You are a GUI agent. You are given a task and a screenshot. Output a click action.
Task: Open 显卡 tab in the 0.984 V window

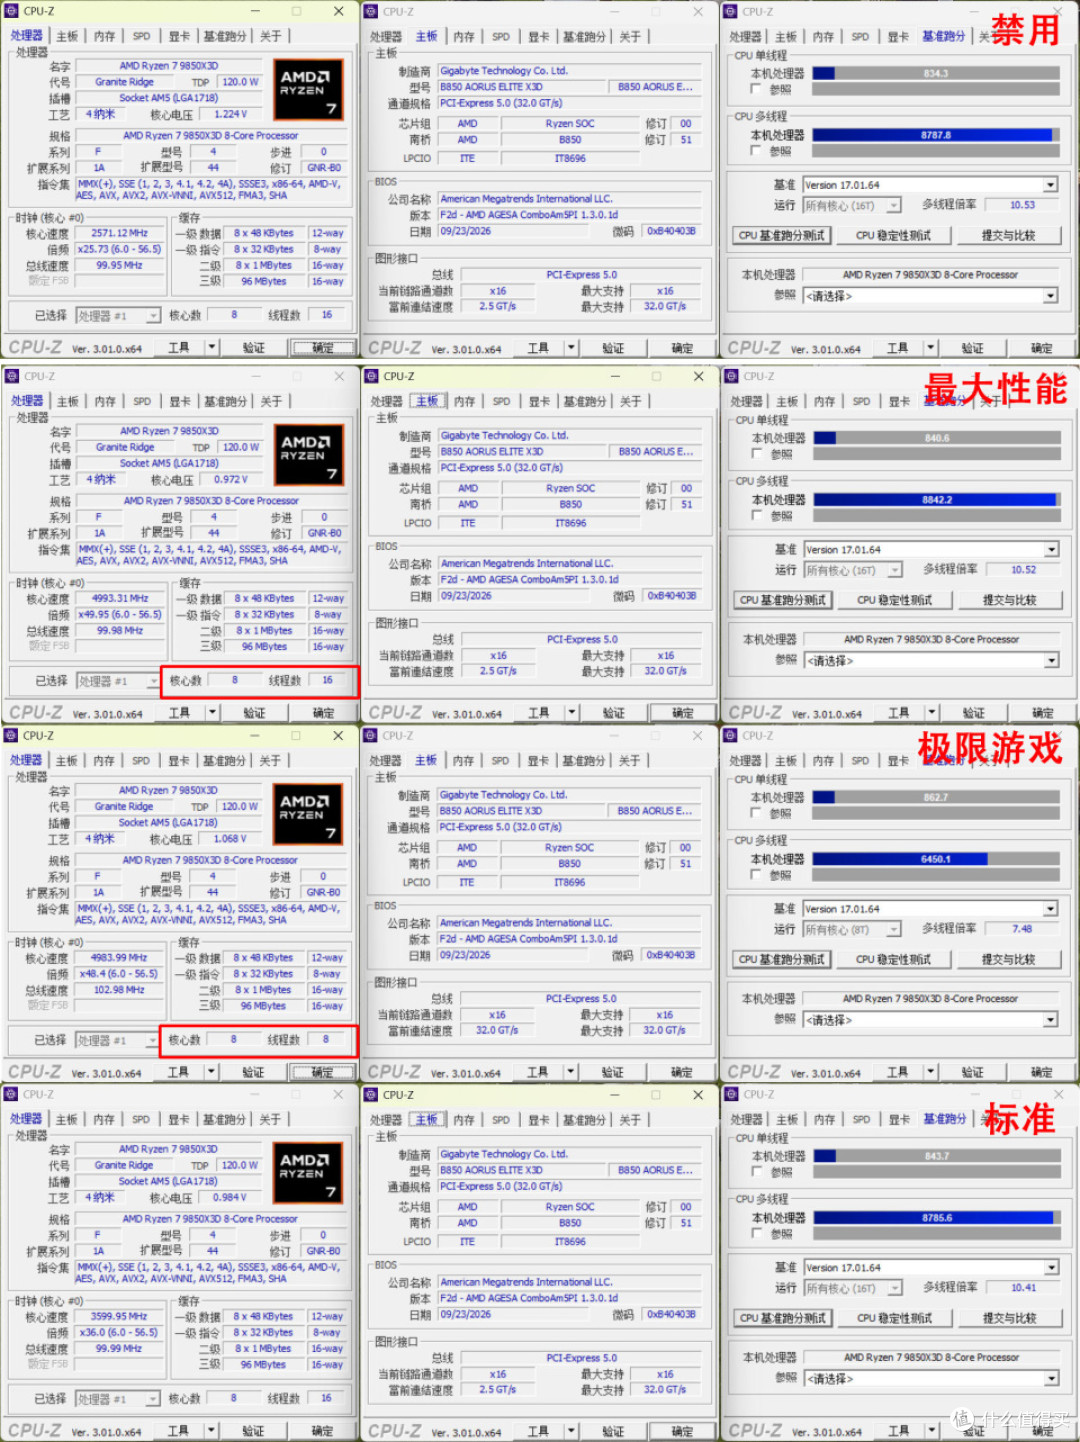click(x=178, y=1119)
